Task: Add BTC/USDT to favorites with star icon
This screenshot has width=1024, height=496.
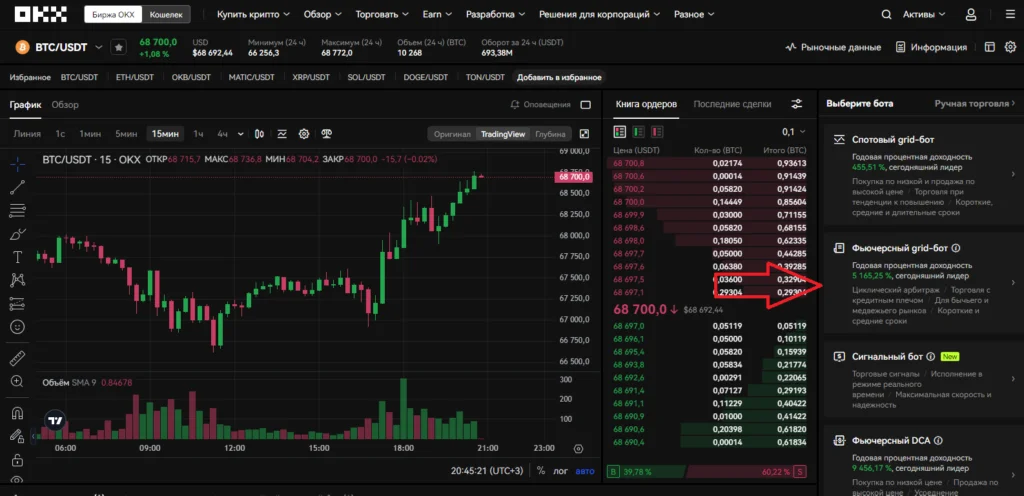Action: coord(118,47)
